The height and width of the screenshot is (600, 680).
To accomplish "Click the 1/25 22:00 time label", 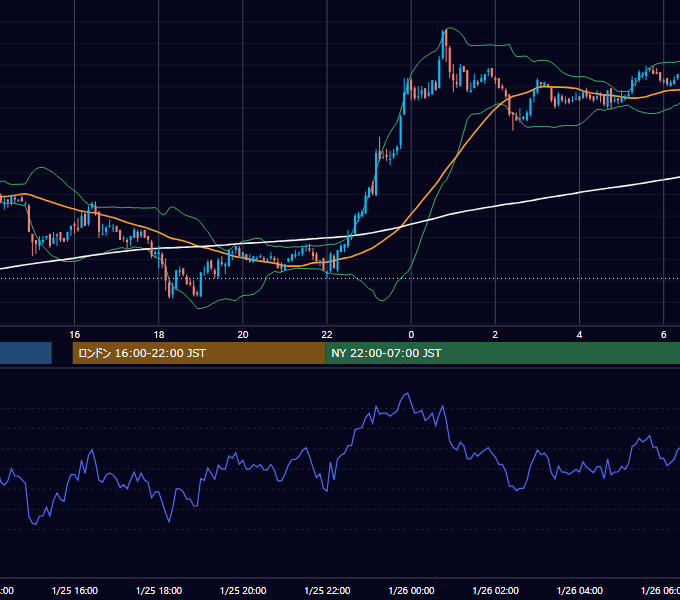I will tap(327, 590).
